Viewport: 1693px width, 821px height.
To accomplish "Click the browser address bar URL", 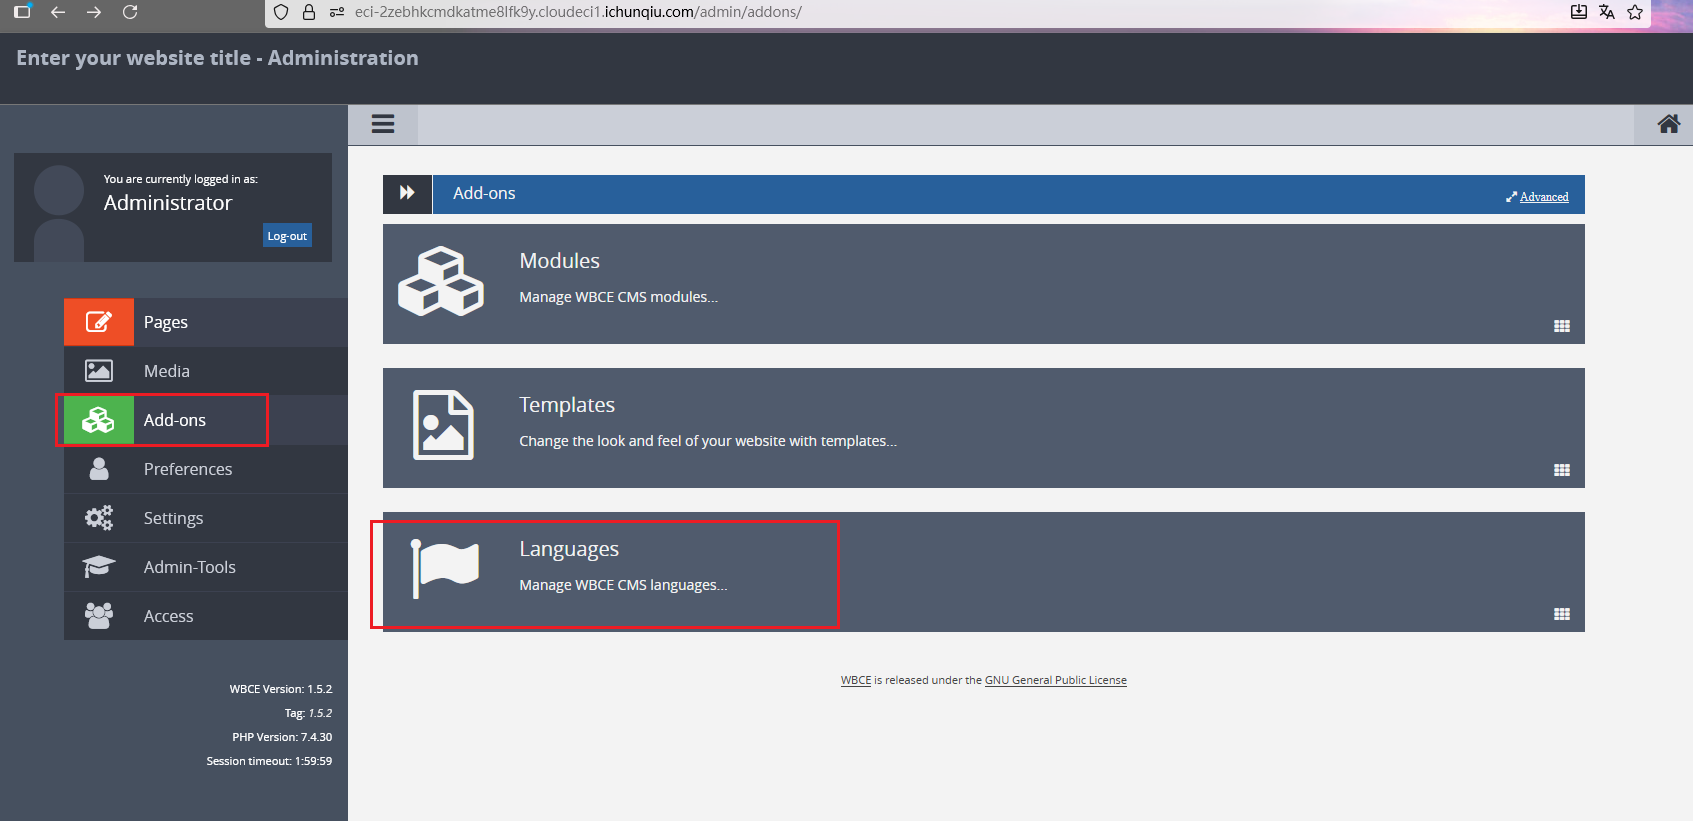I will (578, 12).
